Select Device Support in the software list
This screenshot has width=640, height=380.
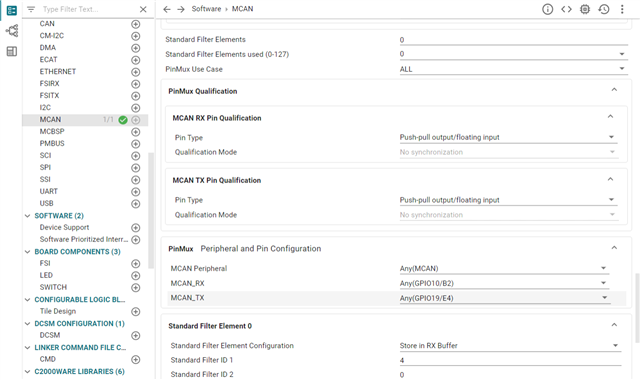(64, 227)
